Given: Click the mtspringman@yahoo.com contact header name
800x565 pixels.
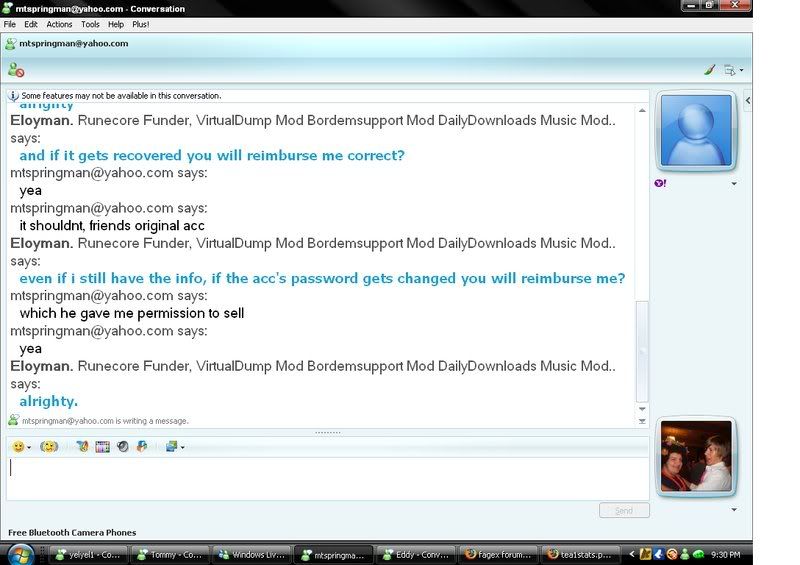Looking at the screenshot, I should pos(73,43).
